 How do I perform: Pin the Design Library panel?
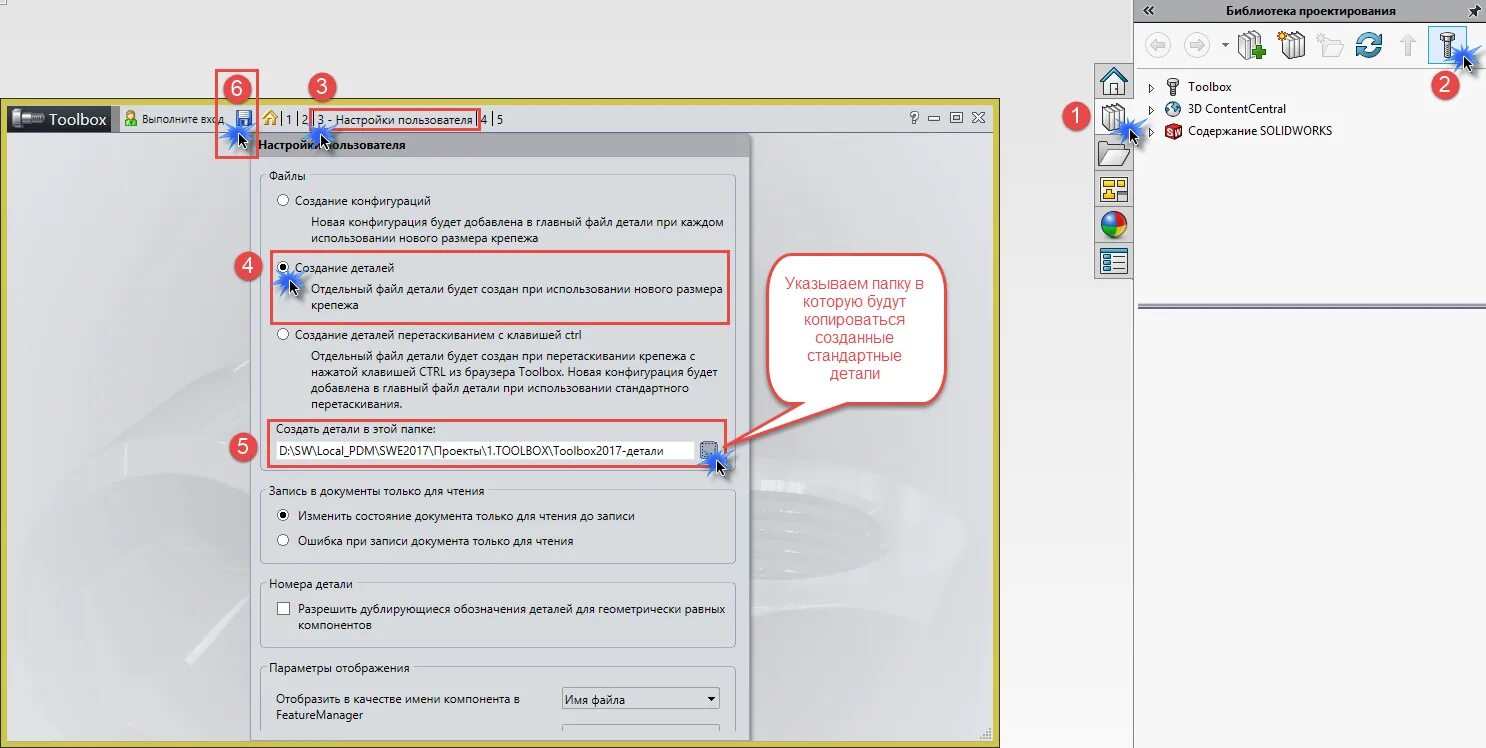click(1474, 10)
